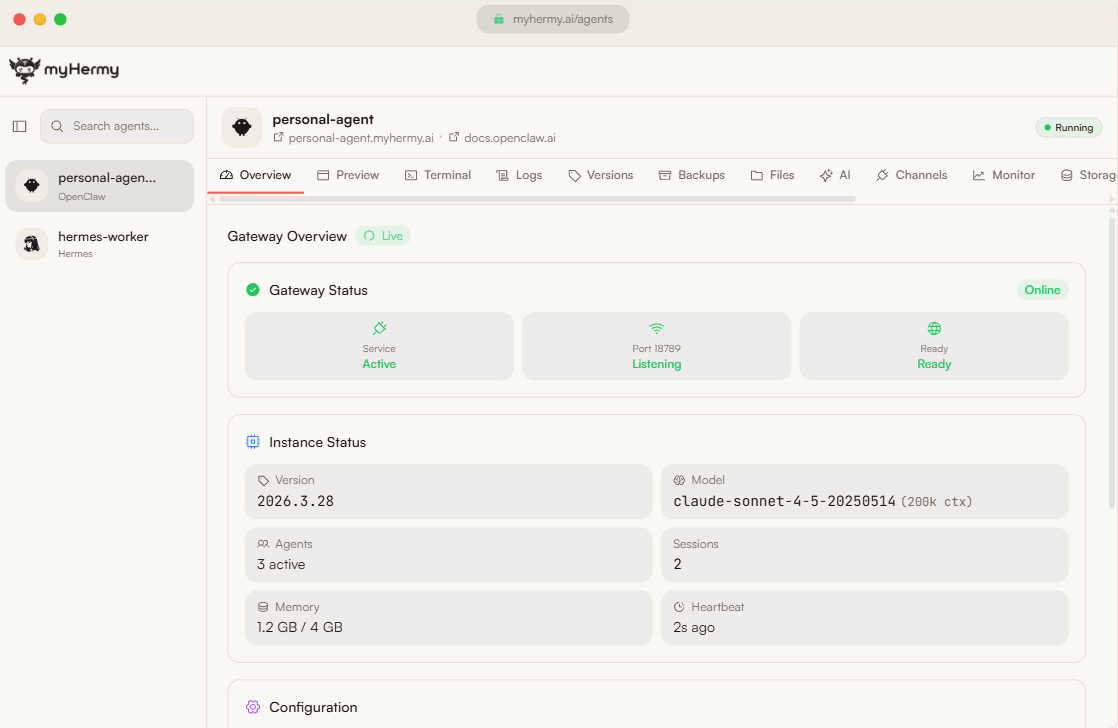Select the personal-agent OpenClaw sidebar entry
Viewport: 1118px width, 728px height.
99,185
